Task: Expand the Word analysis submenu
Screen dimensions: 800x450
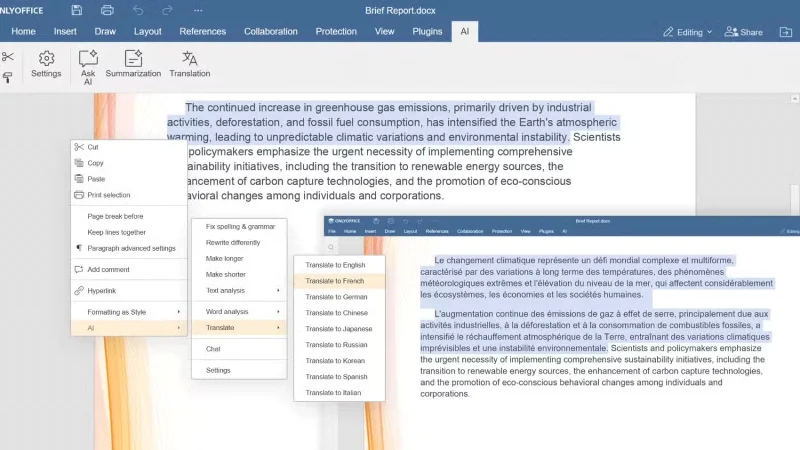Action: [x=239, y=311]
